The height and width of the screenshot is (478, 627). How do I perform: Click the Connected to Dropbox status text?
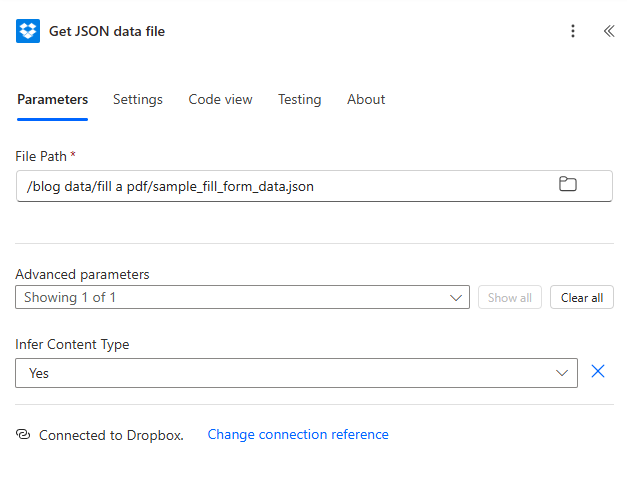point(111,435)
